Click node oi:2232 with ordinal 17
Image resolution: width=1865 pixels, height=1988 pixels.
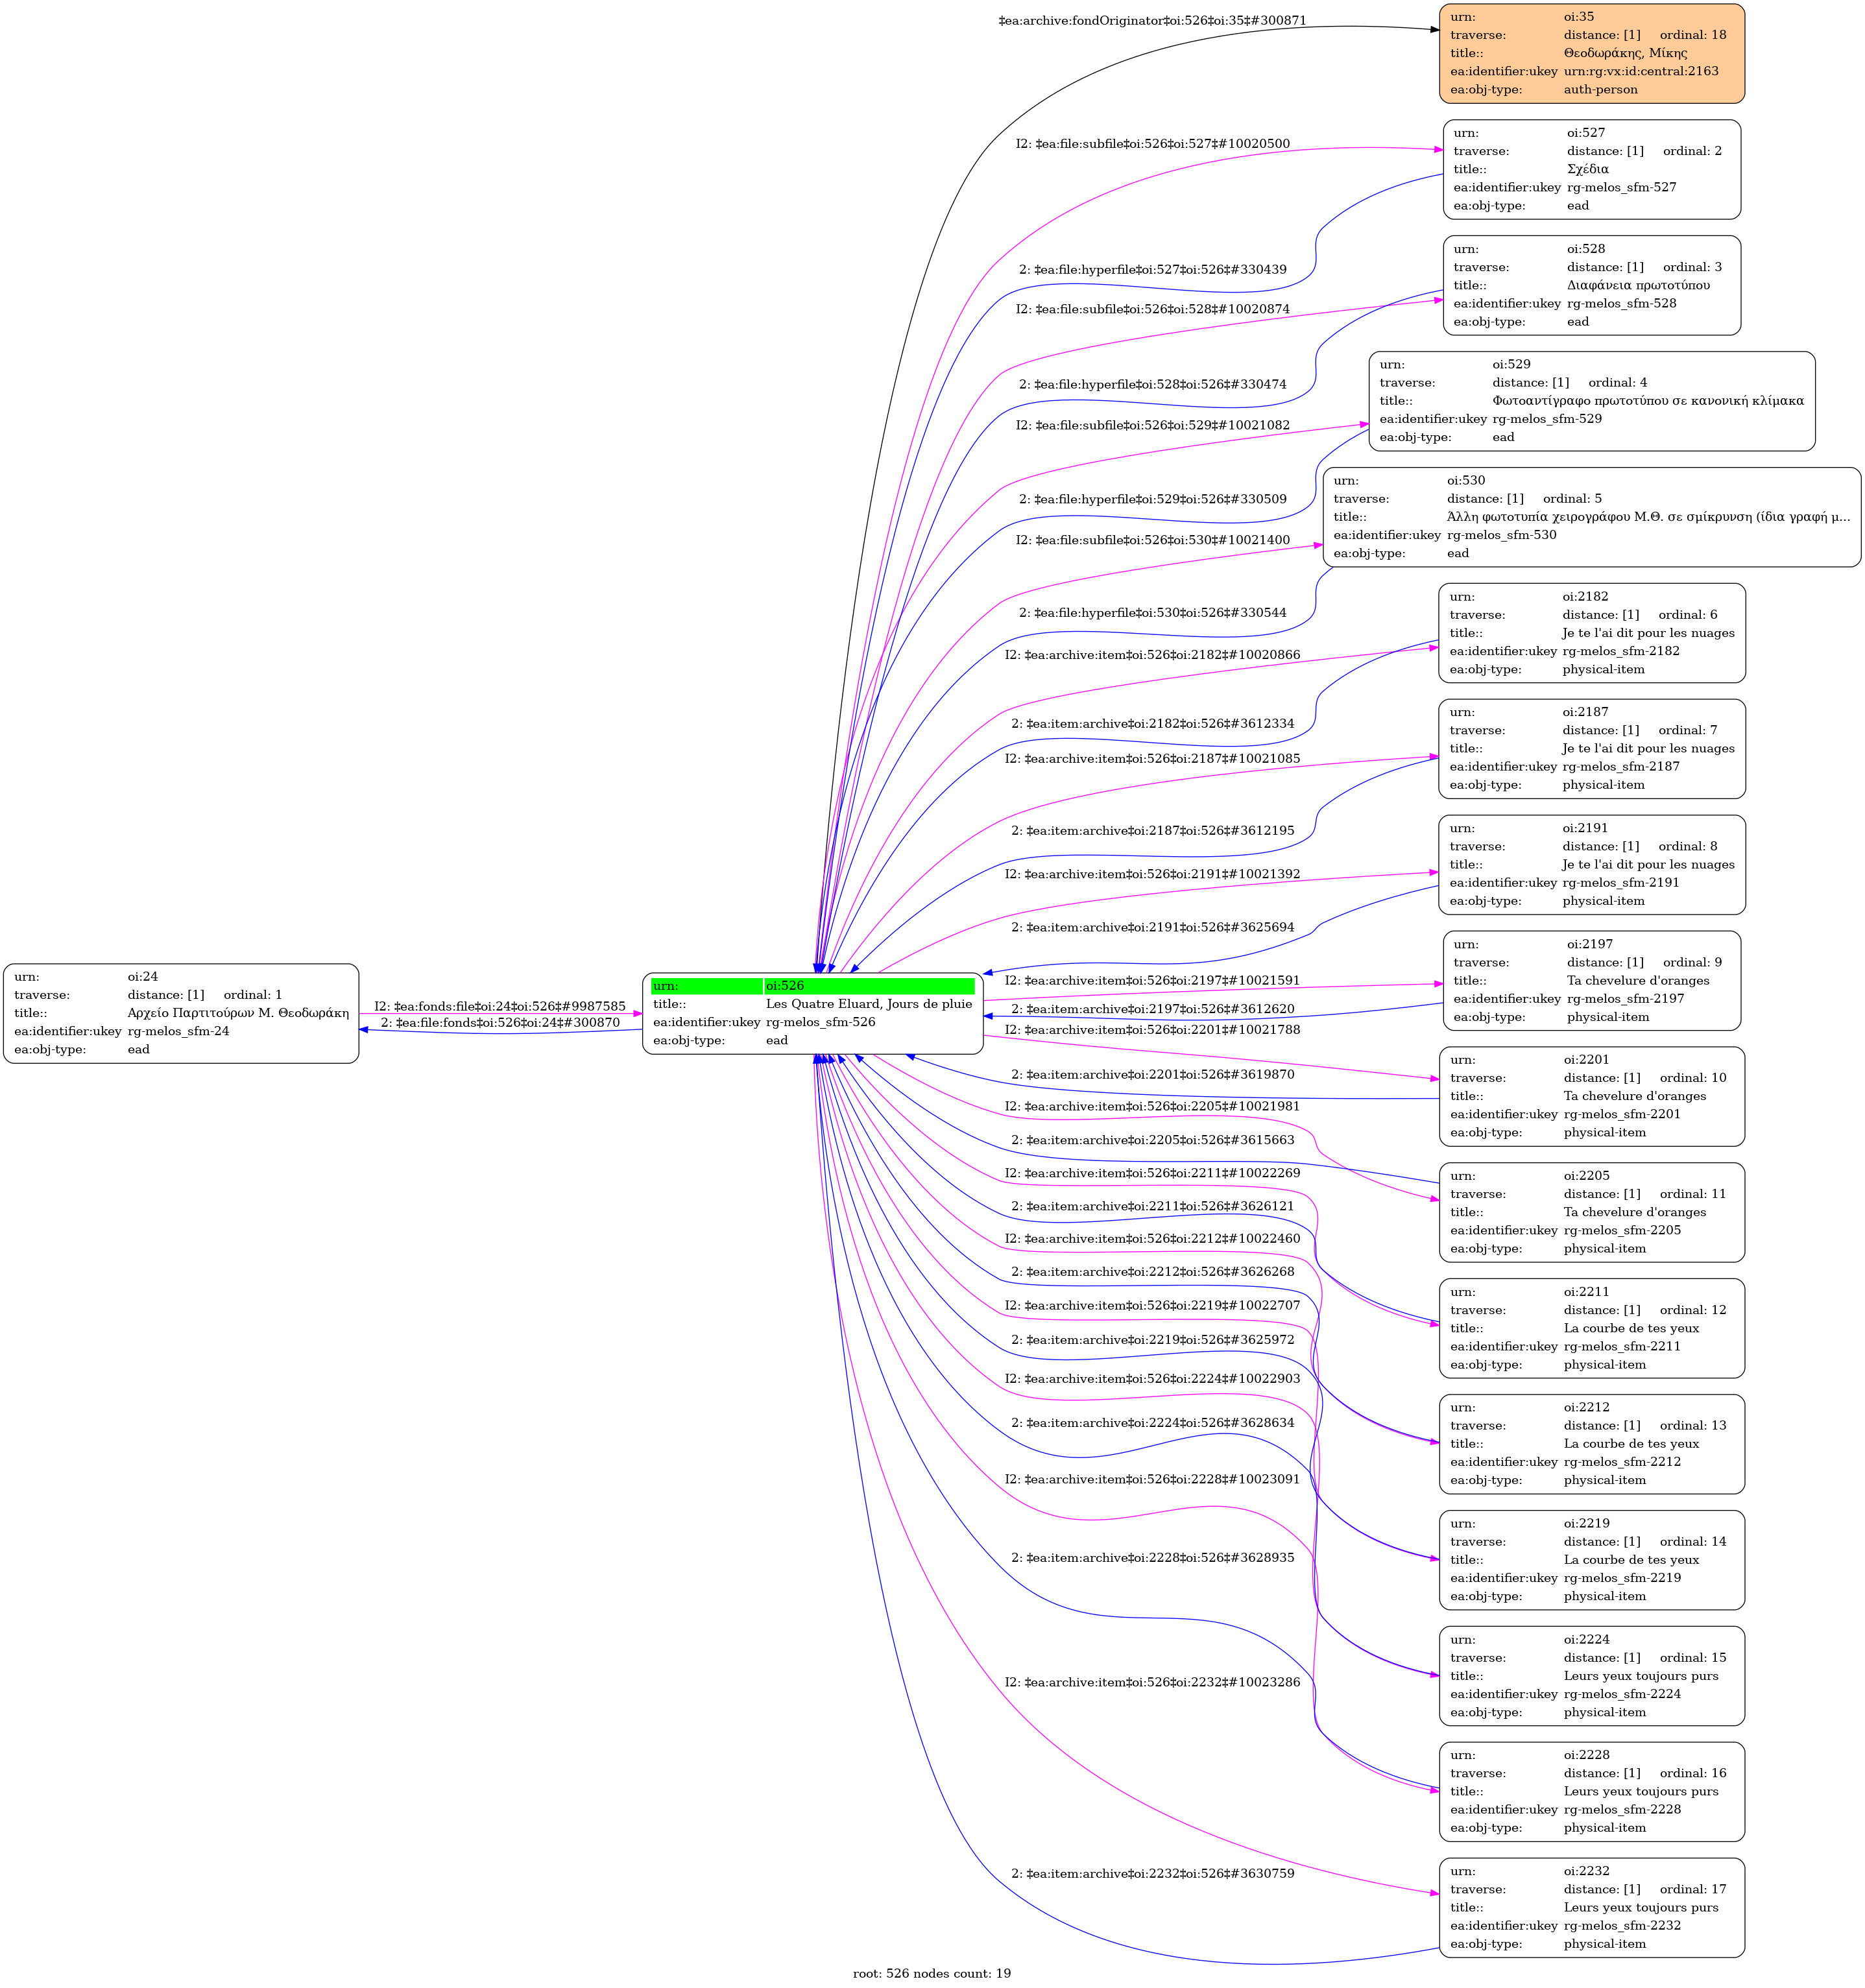point(1592,1907)
